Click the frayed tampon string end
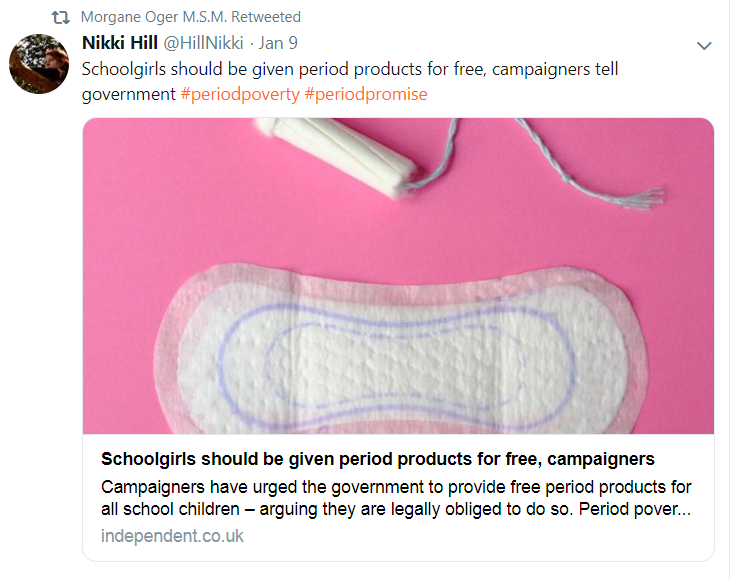This screenshot has height=580, width=730. tap(648, 197)
